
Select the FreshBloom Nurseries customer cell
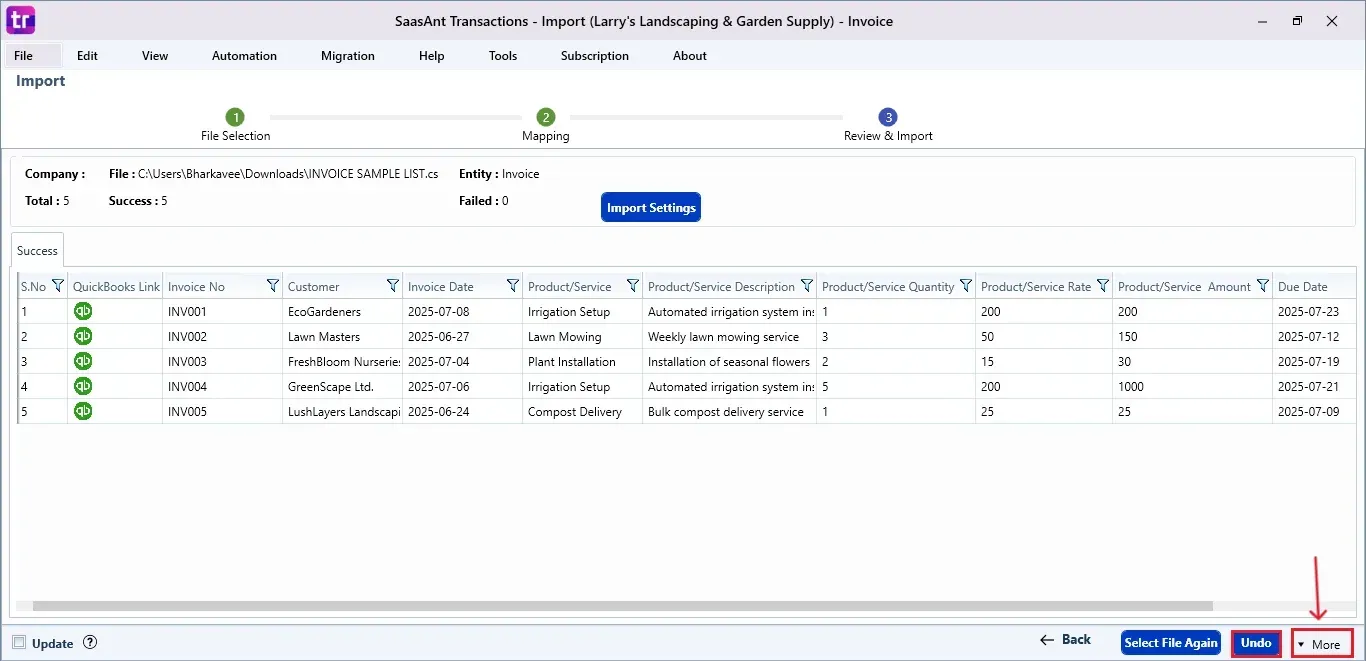[x=342, y=361]
